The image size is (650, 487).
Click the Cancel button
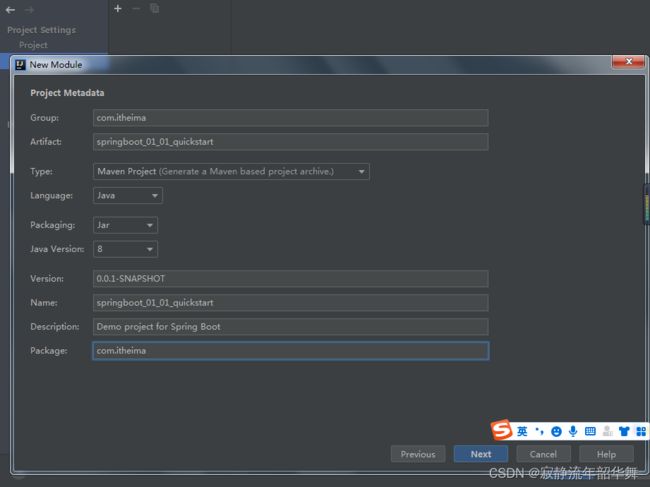pos(543,454)
